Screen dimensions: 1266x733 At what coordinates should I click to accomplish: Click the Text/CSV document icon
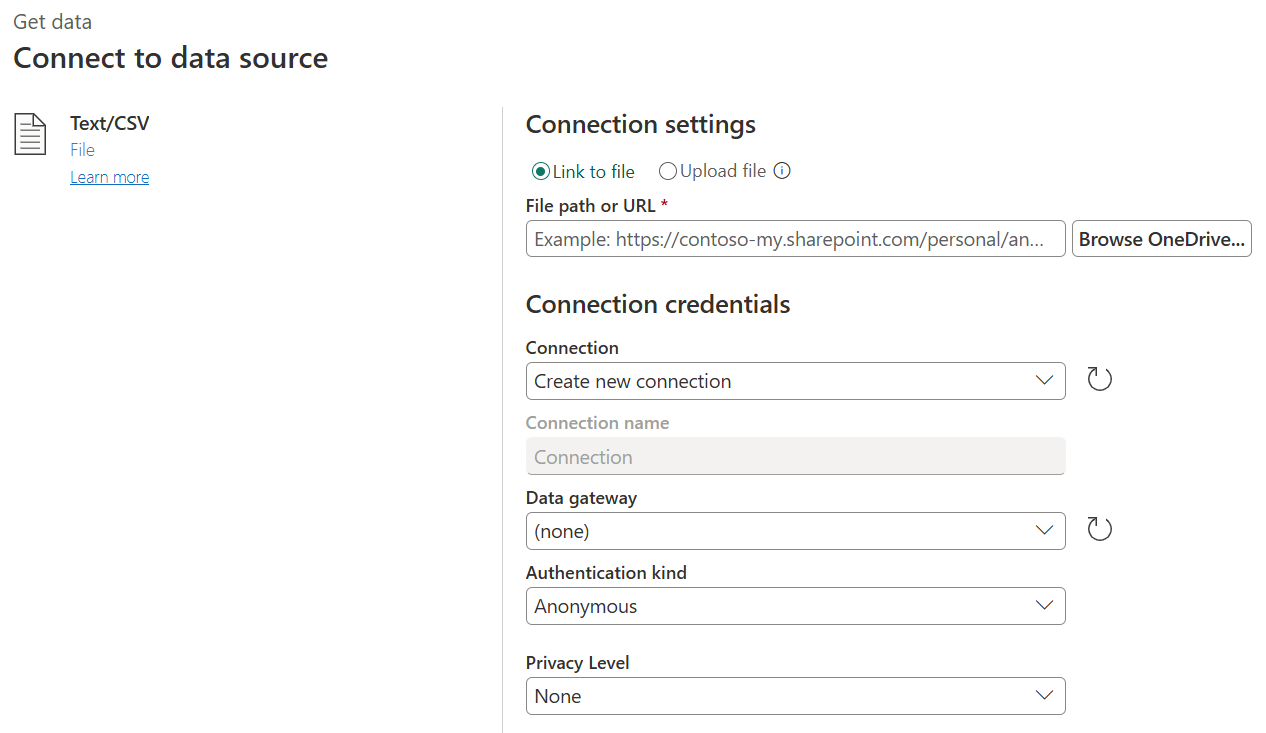tap(29, 133)
